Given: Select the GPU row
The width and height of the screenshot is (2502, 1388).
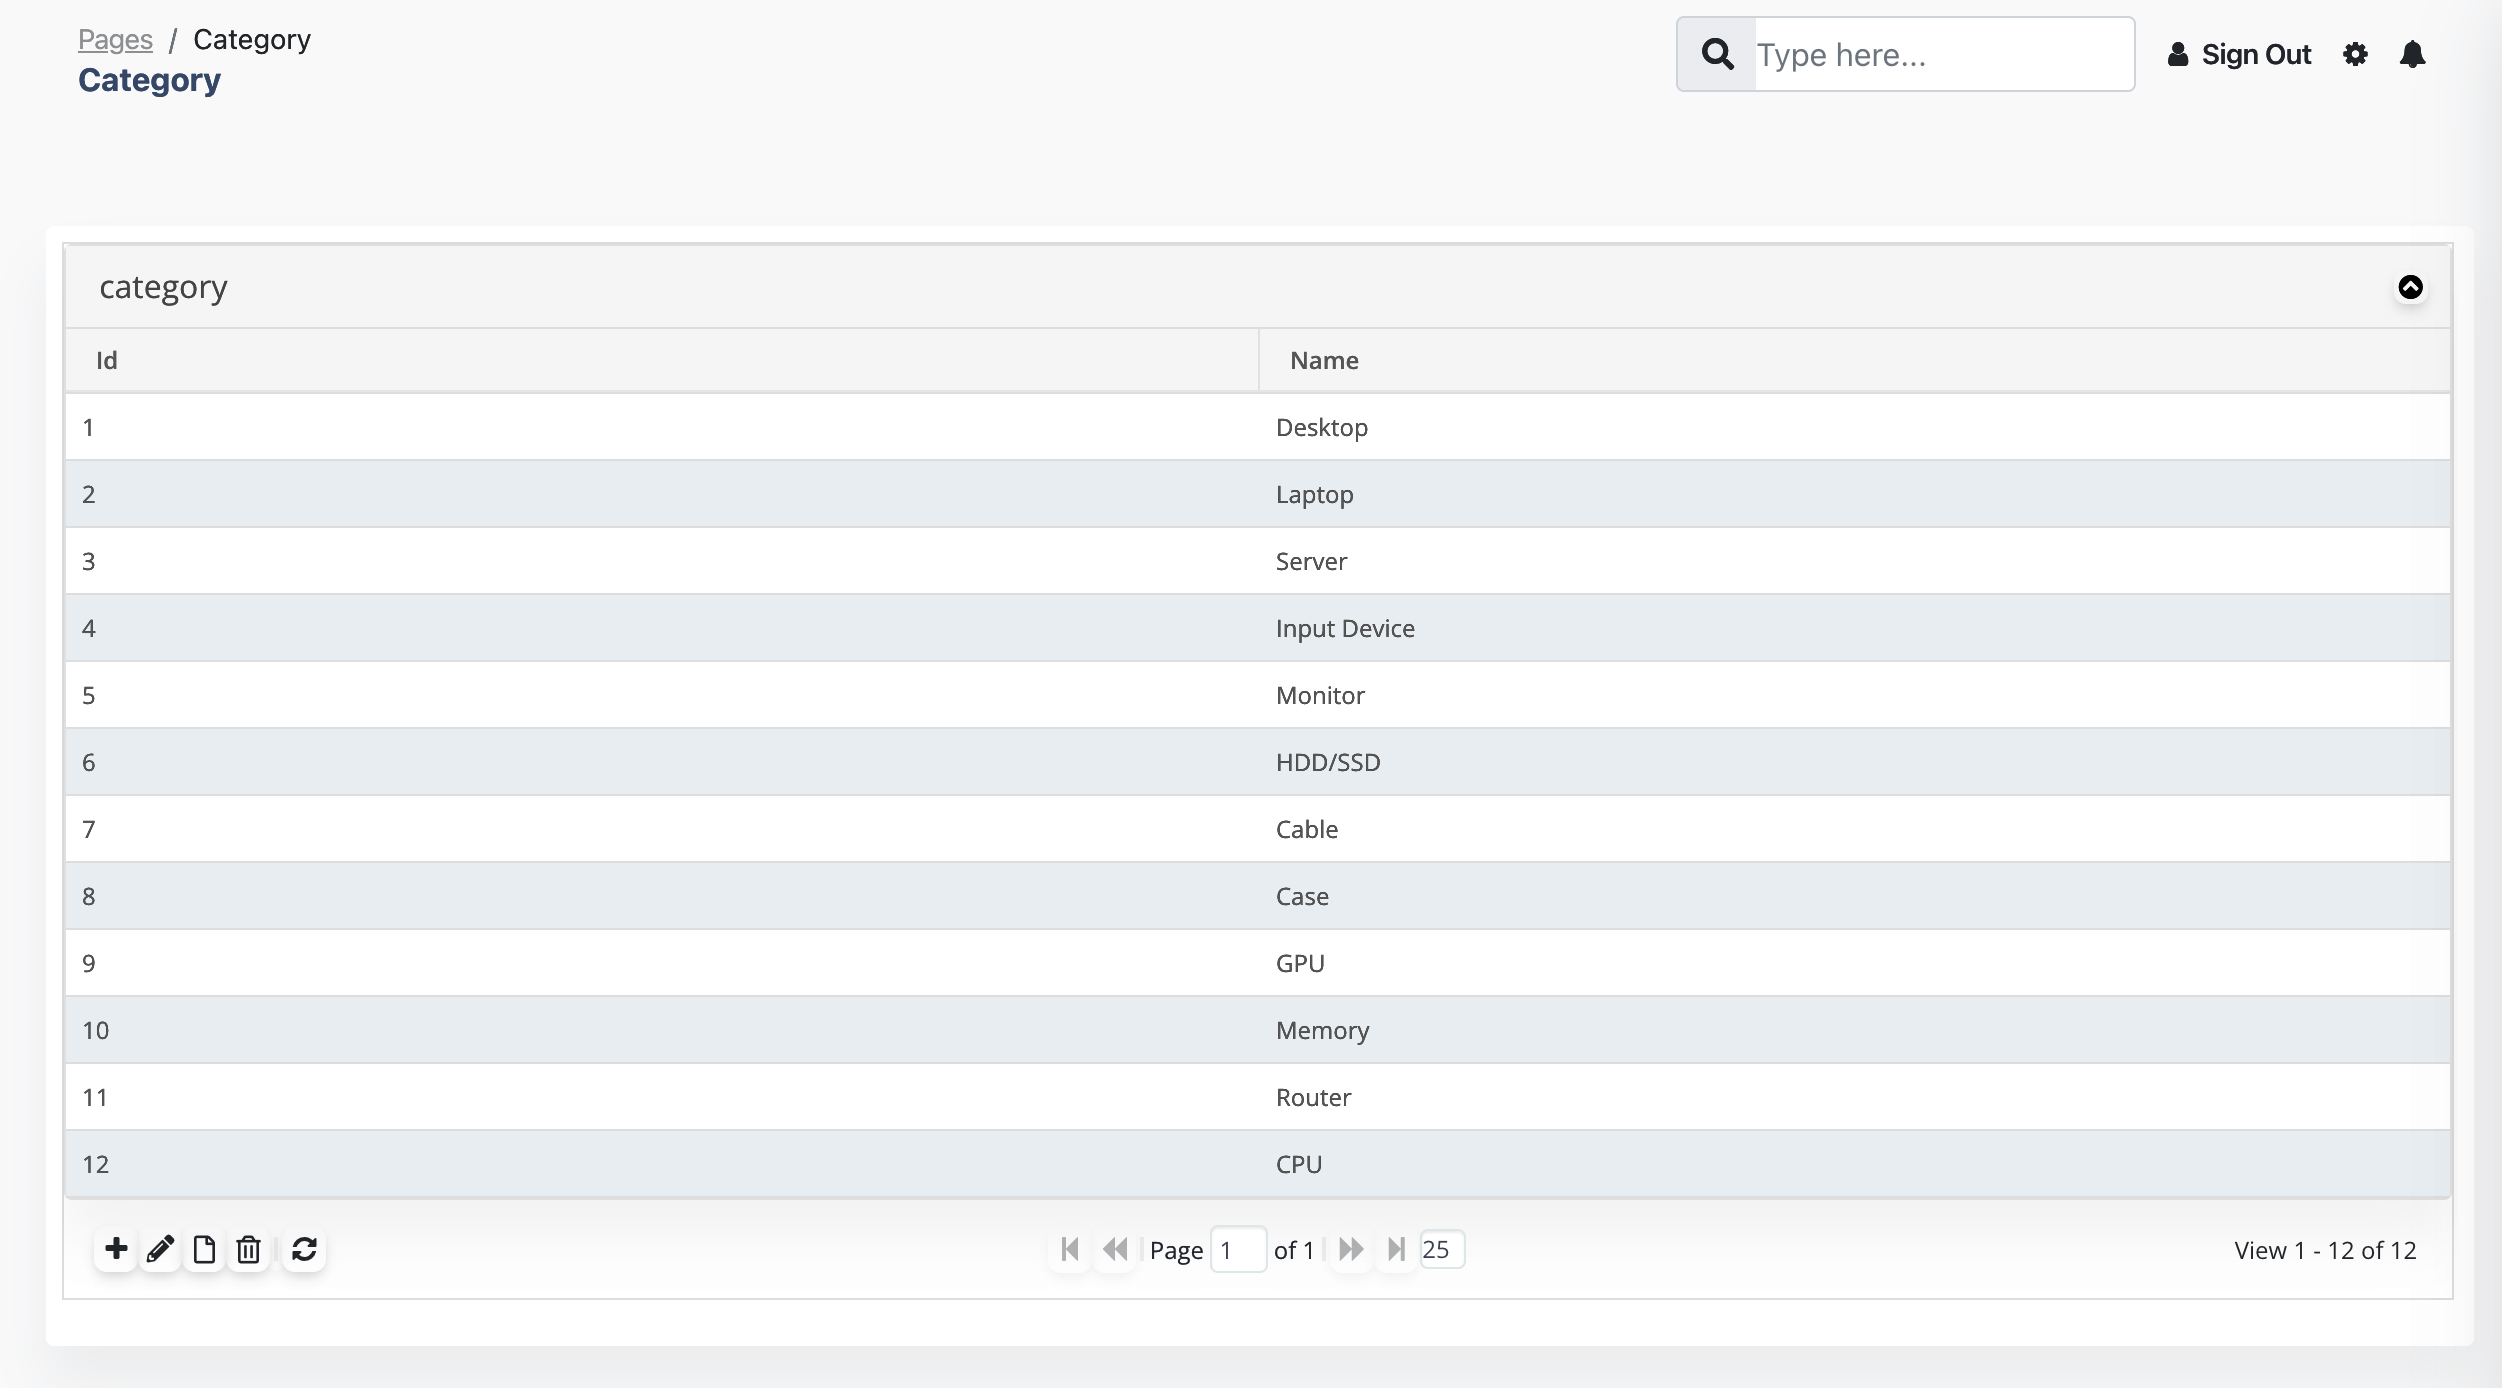Looking at the screenshot, I should pos(1258,963).
